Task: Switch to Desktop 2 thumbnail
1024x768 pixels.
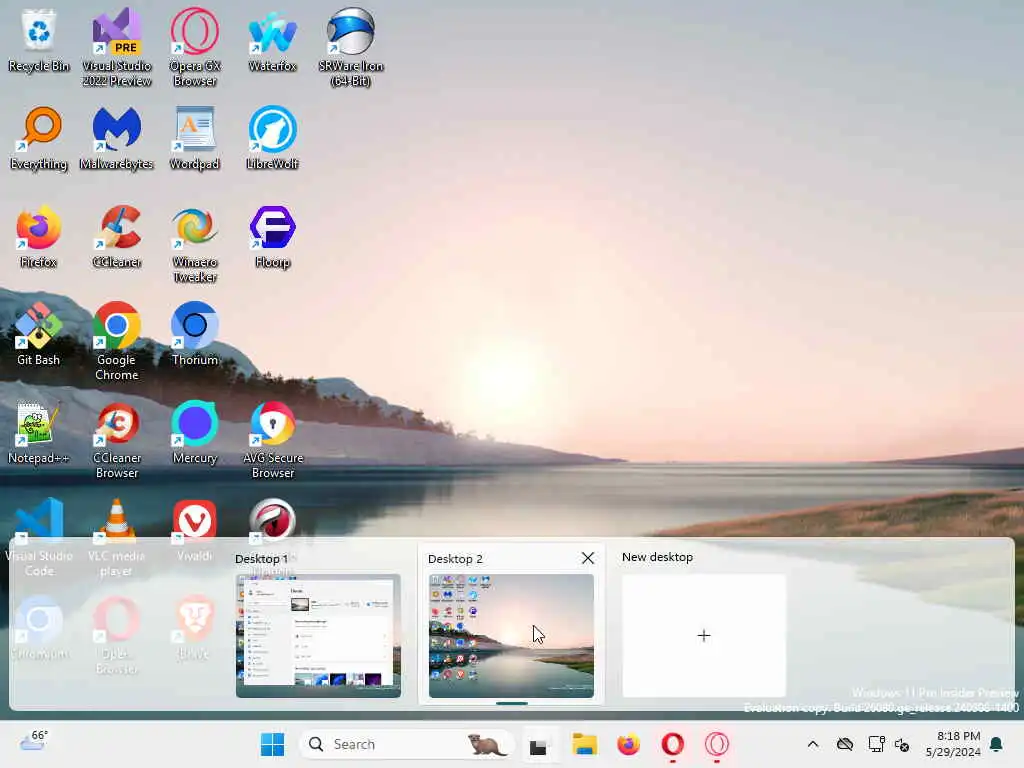Action: point(511,635)
